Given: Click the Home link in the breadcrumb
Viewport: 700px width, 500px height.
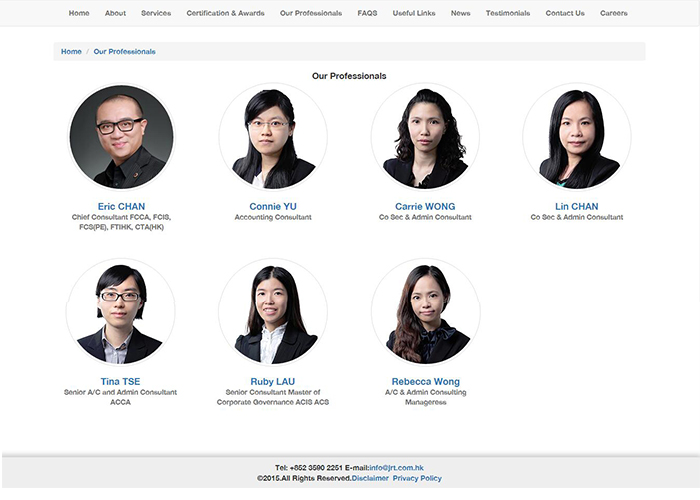Looking at the screenshot, I should tap(71, 51).
